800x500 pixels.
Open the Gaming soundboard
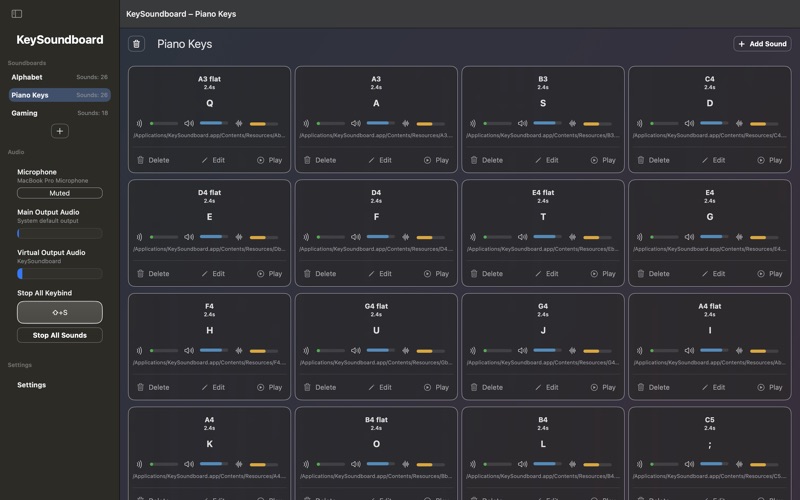click(x=60, y=113)
